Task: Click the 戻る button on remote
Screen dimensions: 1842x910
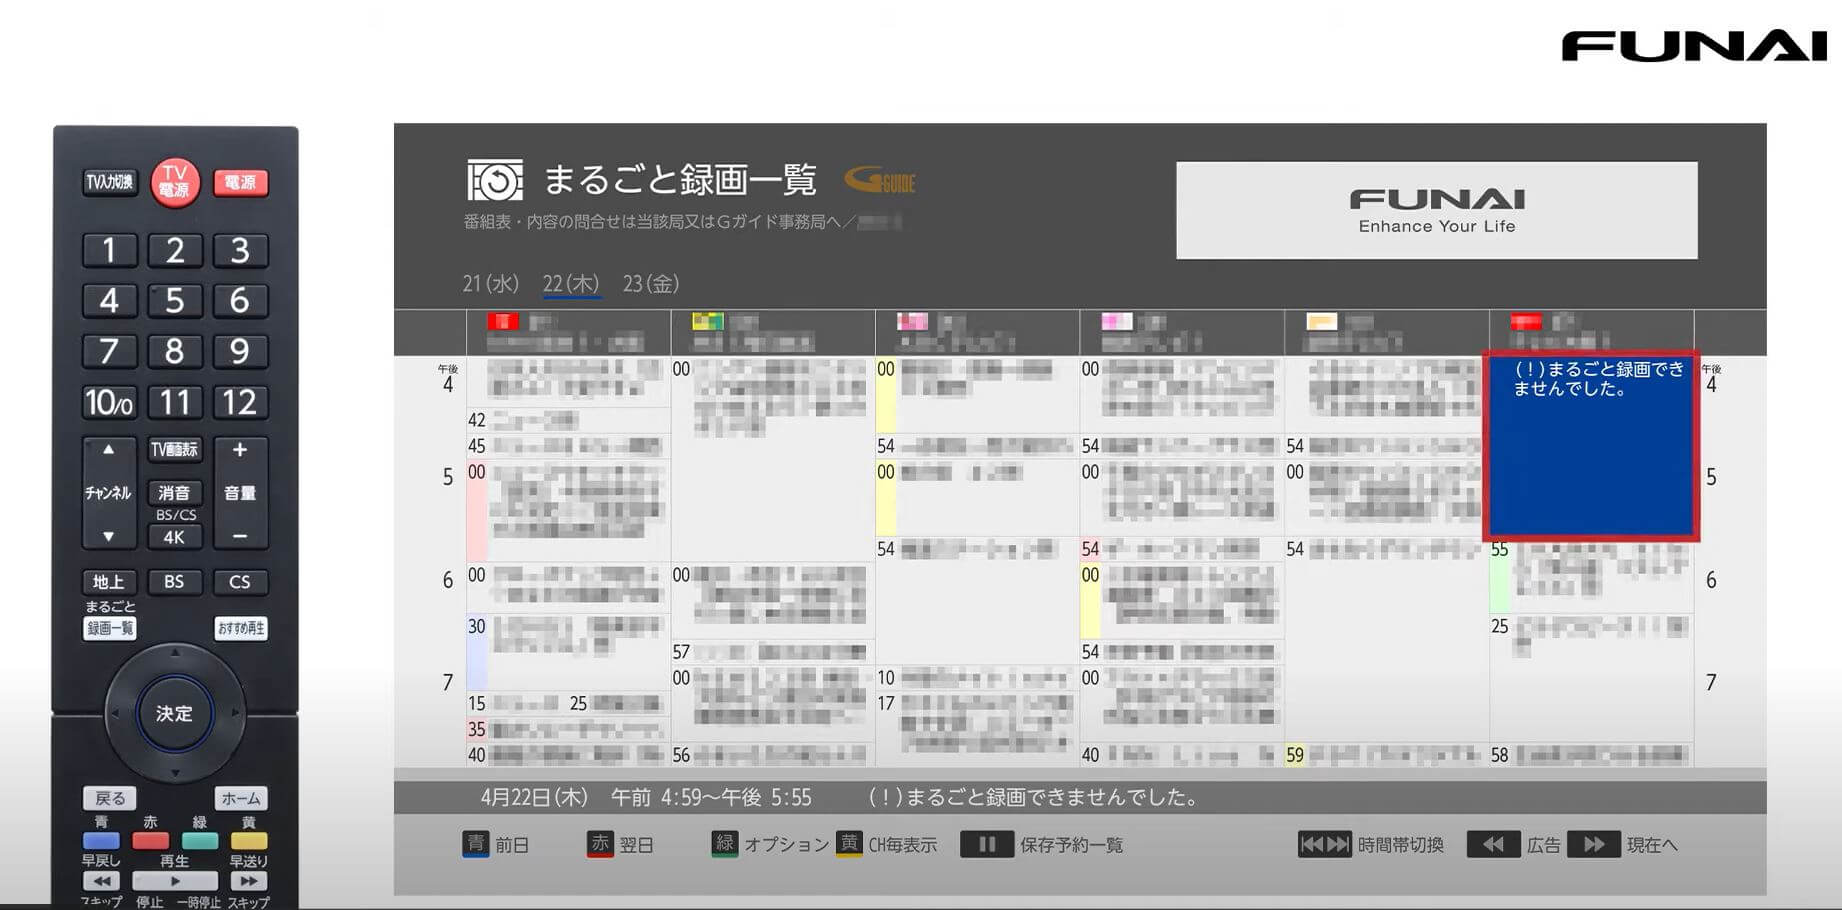Action: (109, 798)
